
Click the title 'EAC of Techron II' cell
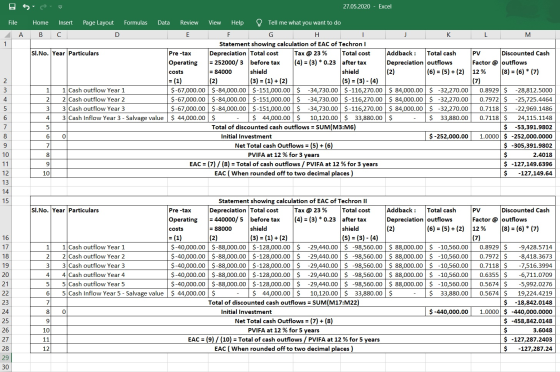[x=292, y=201]
